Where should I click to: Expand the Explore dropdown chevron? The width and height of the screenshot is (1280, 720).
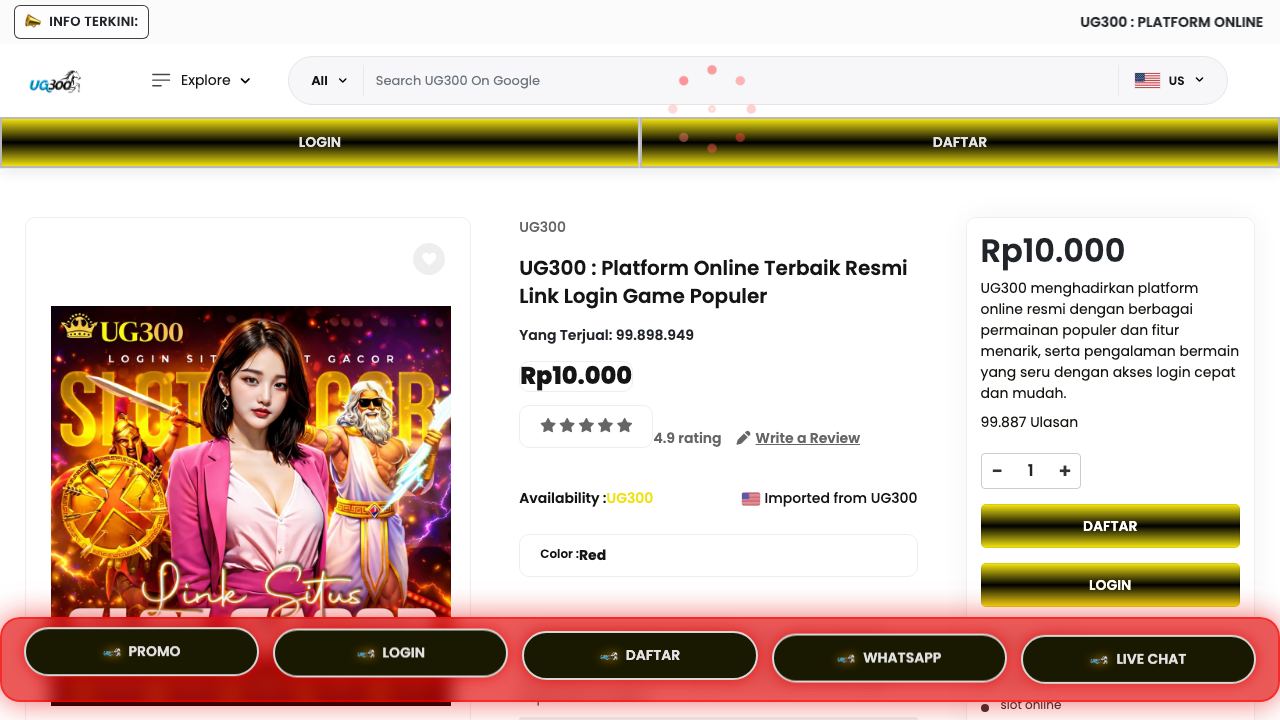pyautogui.click(x=245, y=81)
